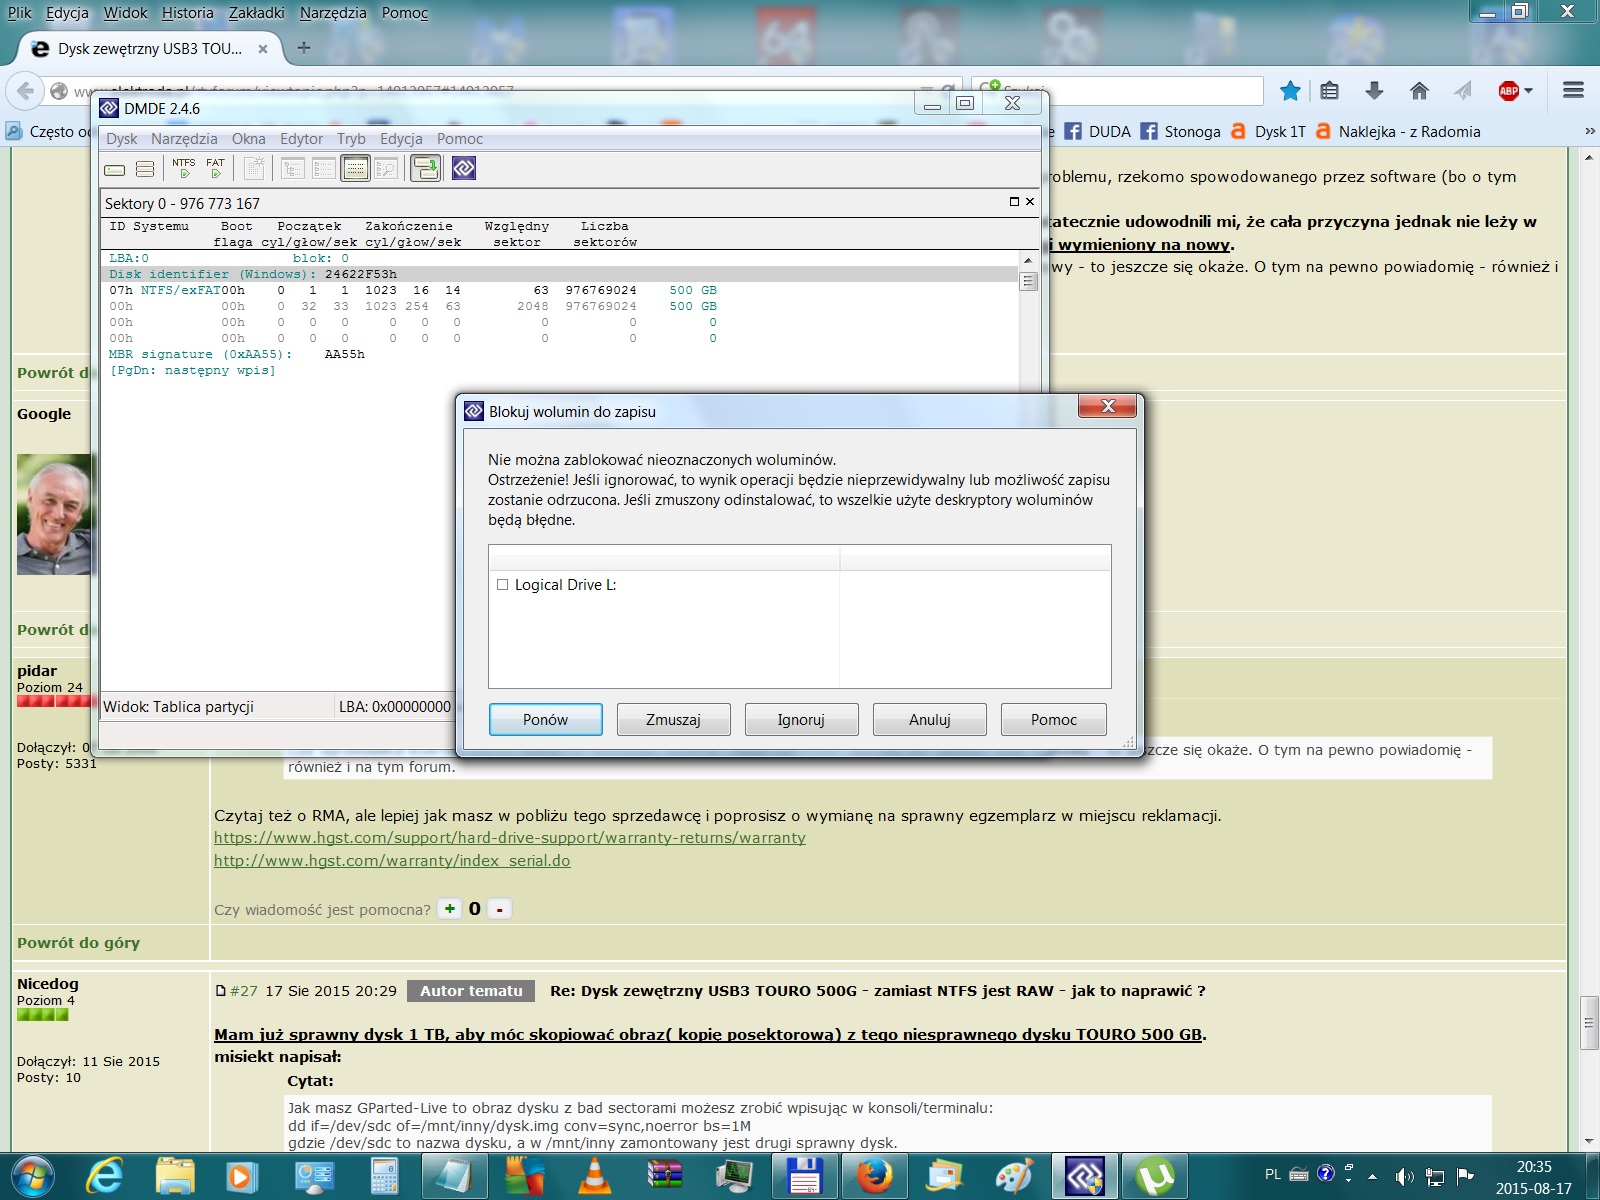The height and width of the screenshot is (1200, 1600).
Task: Click the DMDE logo icon in toolbar
Action: (x=464, y=168)
